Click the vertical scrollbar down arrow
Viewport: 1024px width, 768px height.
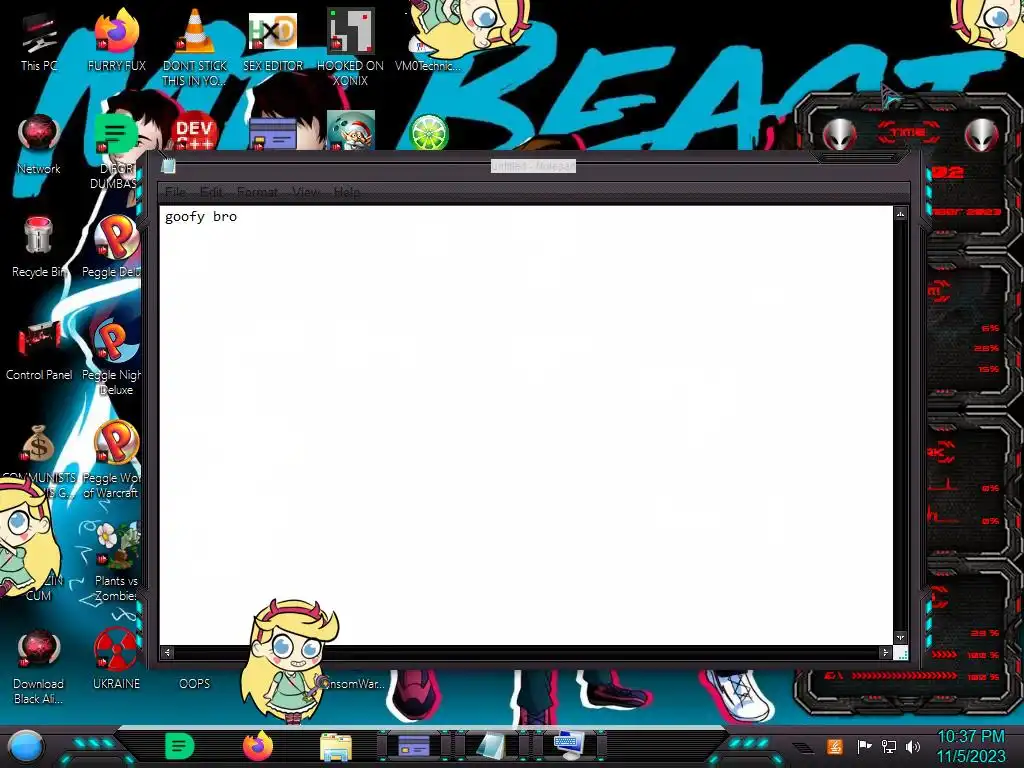(901, 637)
